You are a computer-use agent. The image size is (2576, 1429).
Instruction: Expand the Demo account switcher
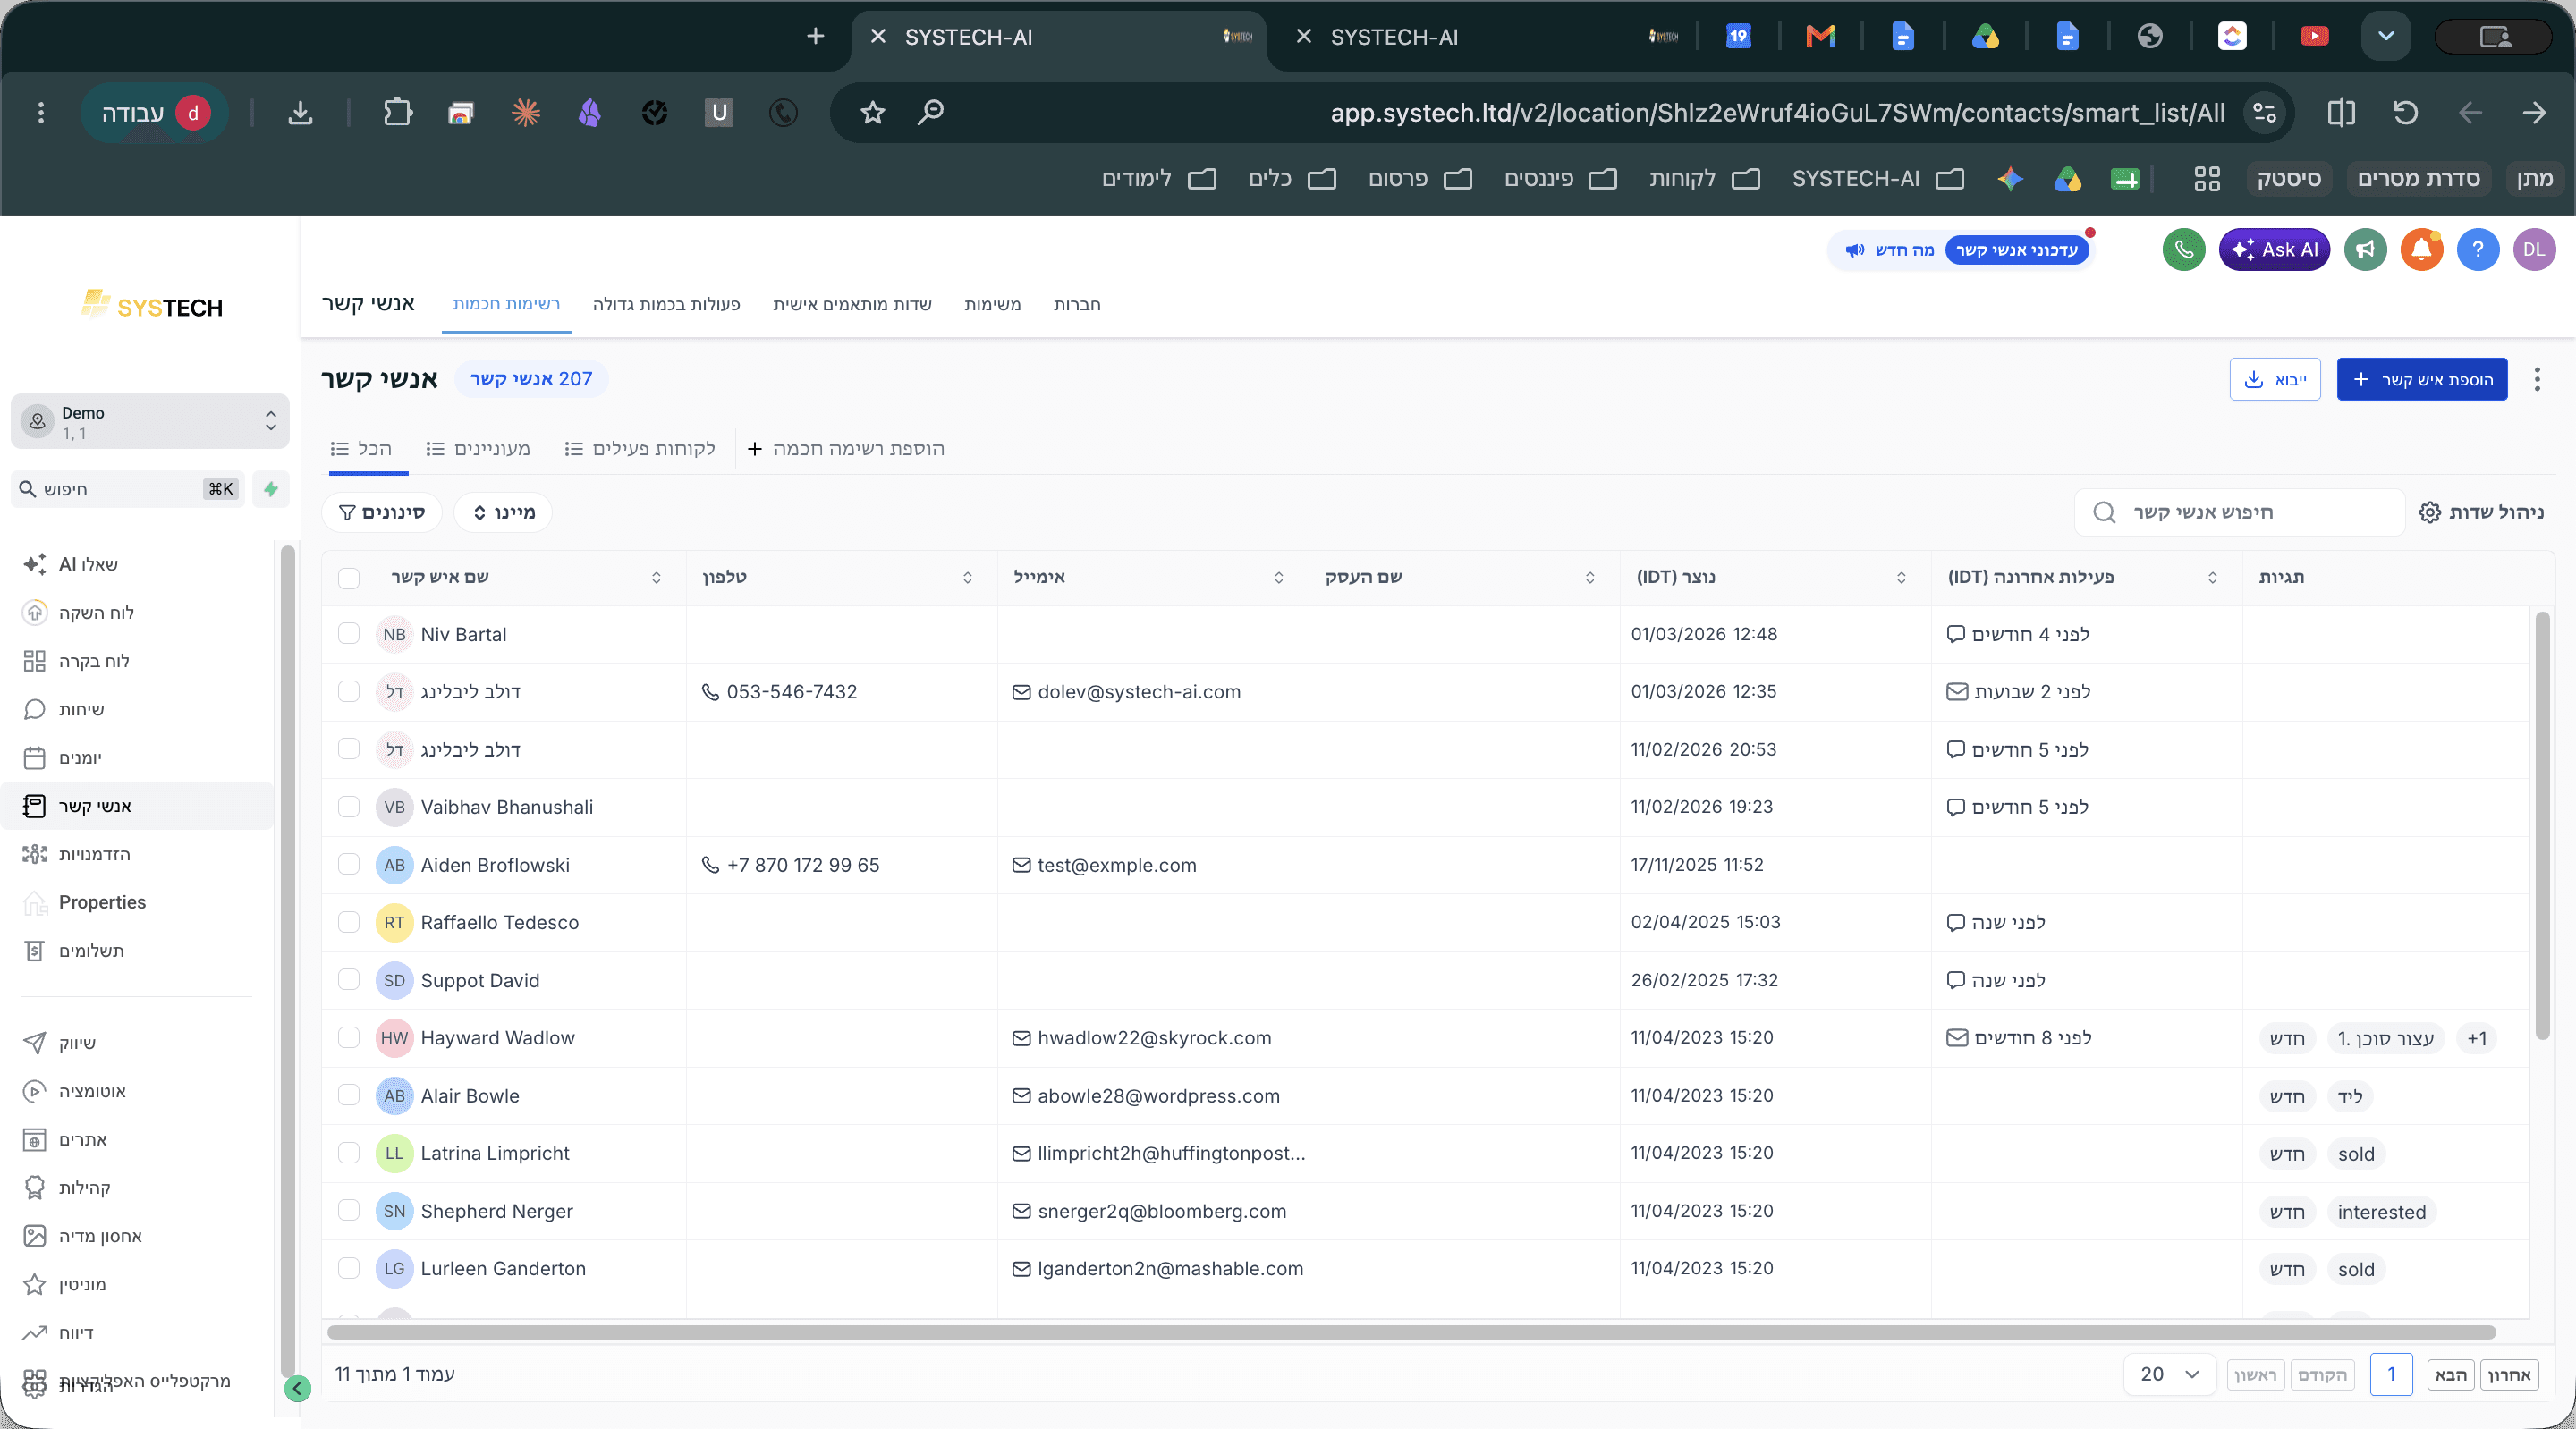tap(150, 422)
